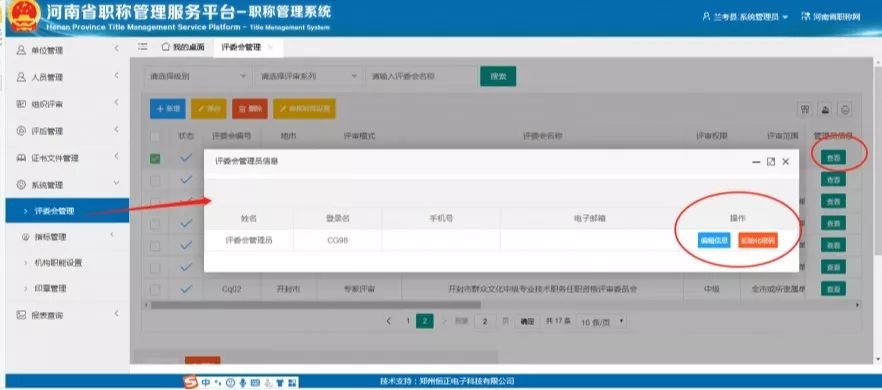Click the 评后管理 icon in sidebar

point(21,131)
